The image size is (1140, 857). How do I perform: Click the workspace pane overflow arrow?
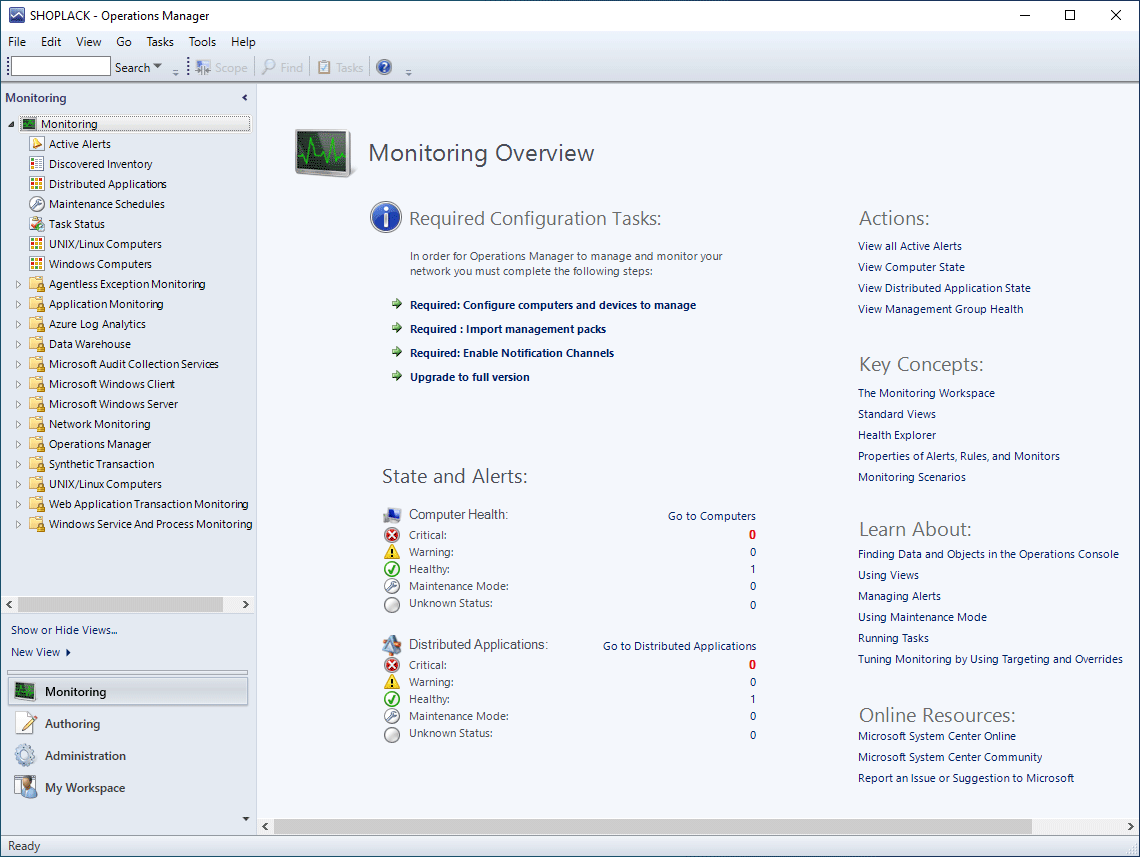pyautogui.click(x=246, y=819)
